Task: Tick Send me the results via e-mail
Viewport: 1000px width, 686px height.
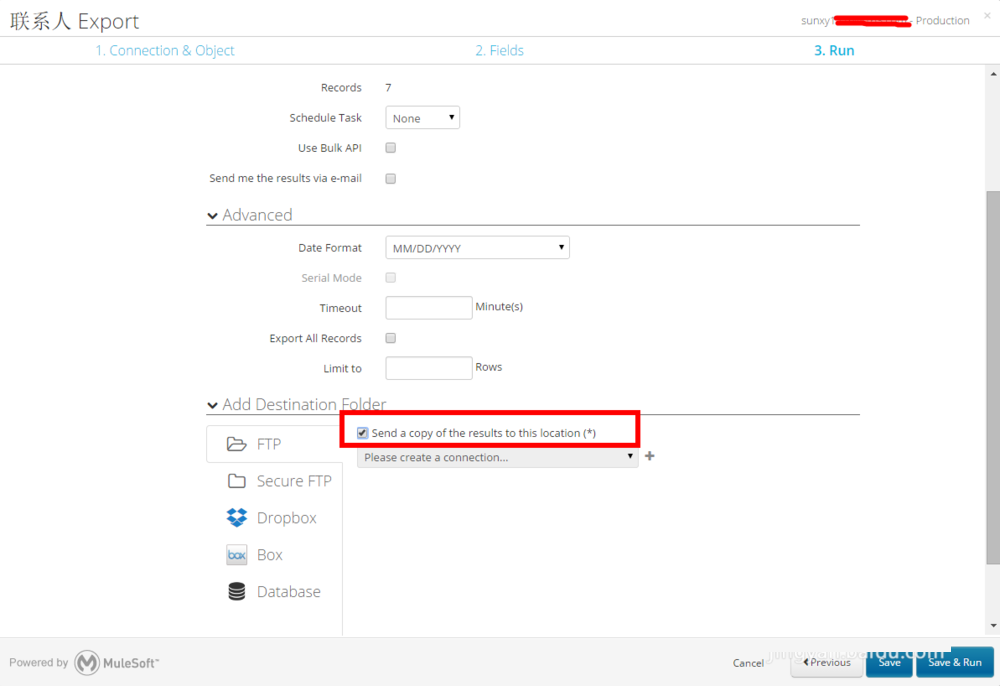Action: pos(391,179)
